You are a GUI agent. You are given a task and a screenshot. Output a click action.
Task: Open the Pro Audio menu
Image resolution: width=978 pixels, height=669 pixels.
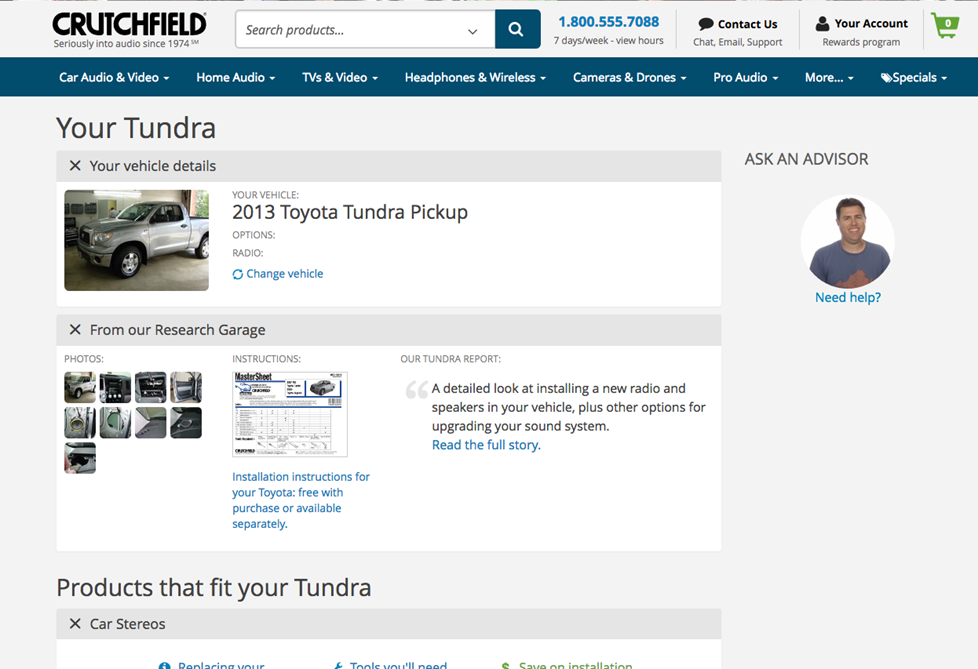(745, 77)
